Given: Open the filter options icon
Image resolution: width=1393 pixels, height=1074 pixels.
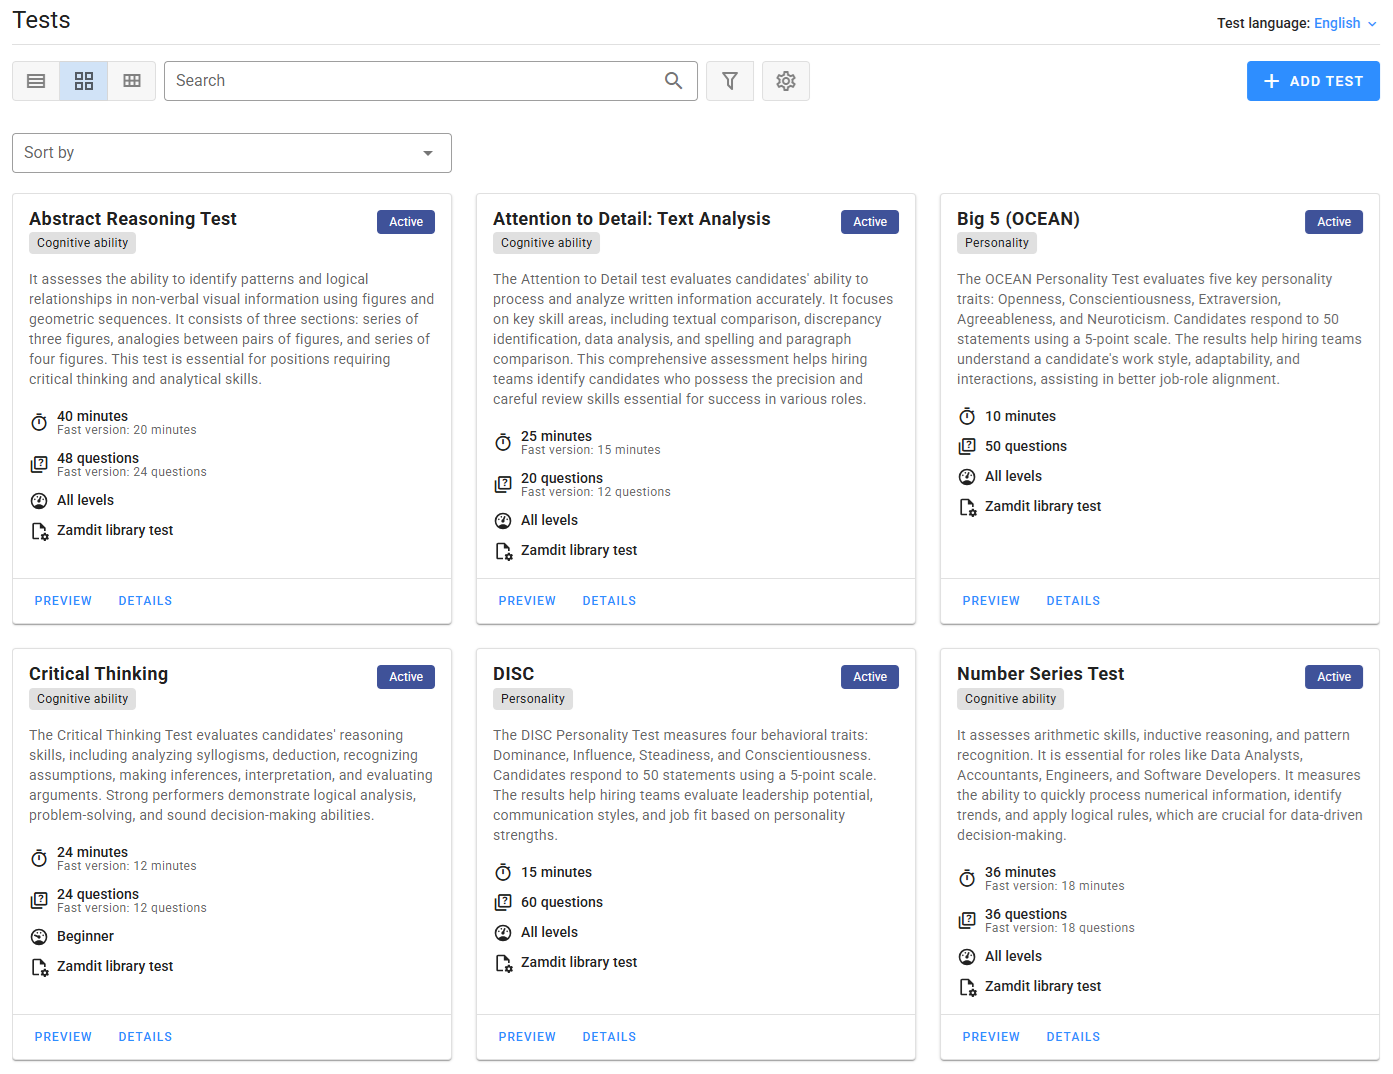Looking at the screenshot, I should [730, 81].
